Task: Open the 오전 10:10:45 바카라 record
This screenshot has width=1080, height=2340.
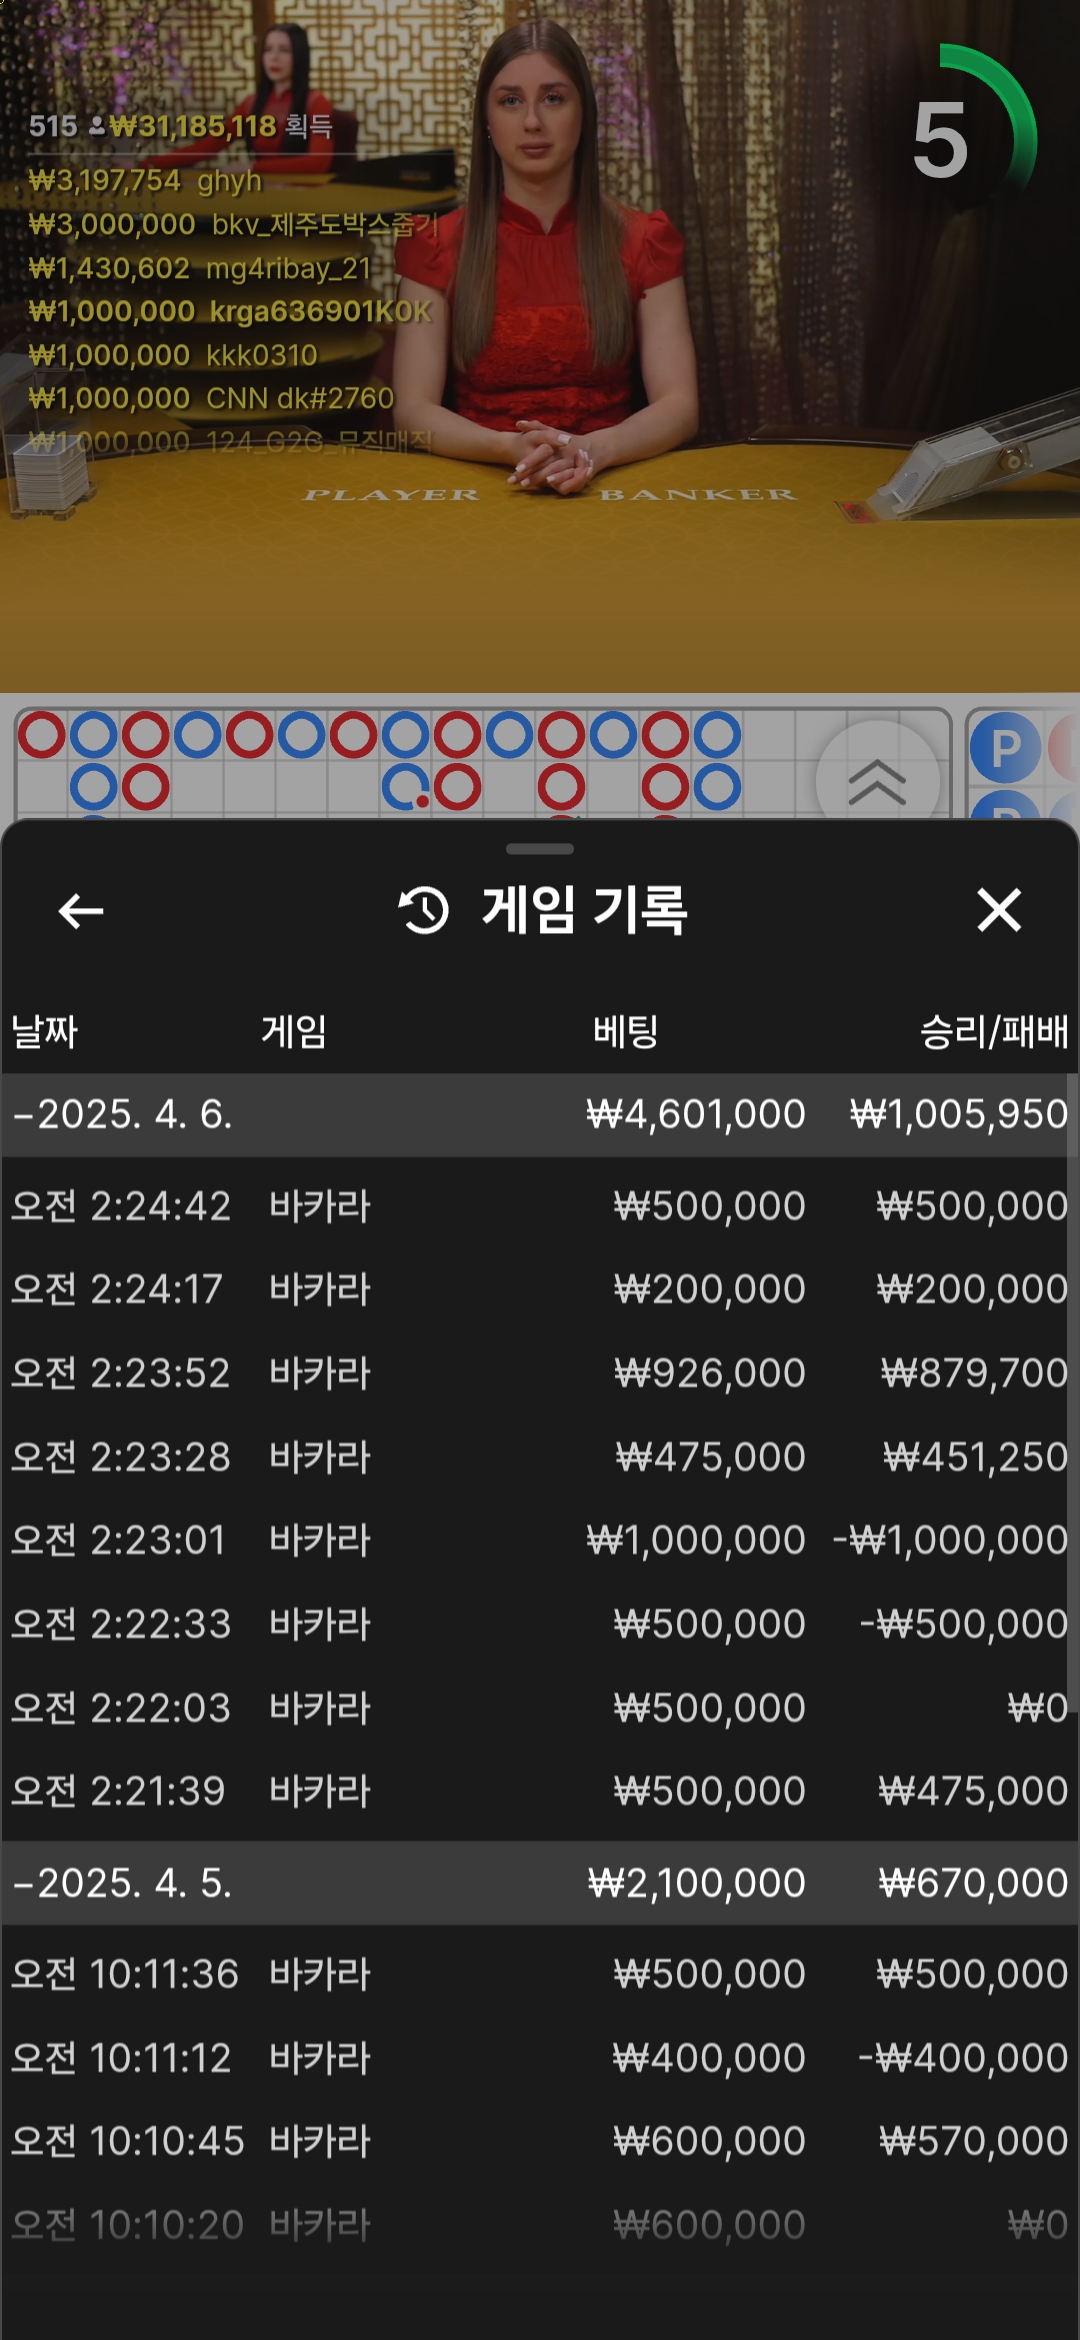Action: [540, 2141]
